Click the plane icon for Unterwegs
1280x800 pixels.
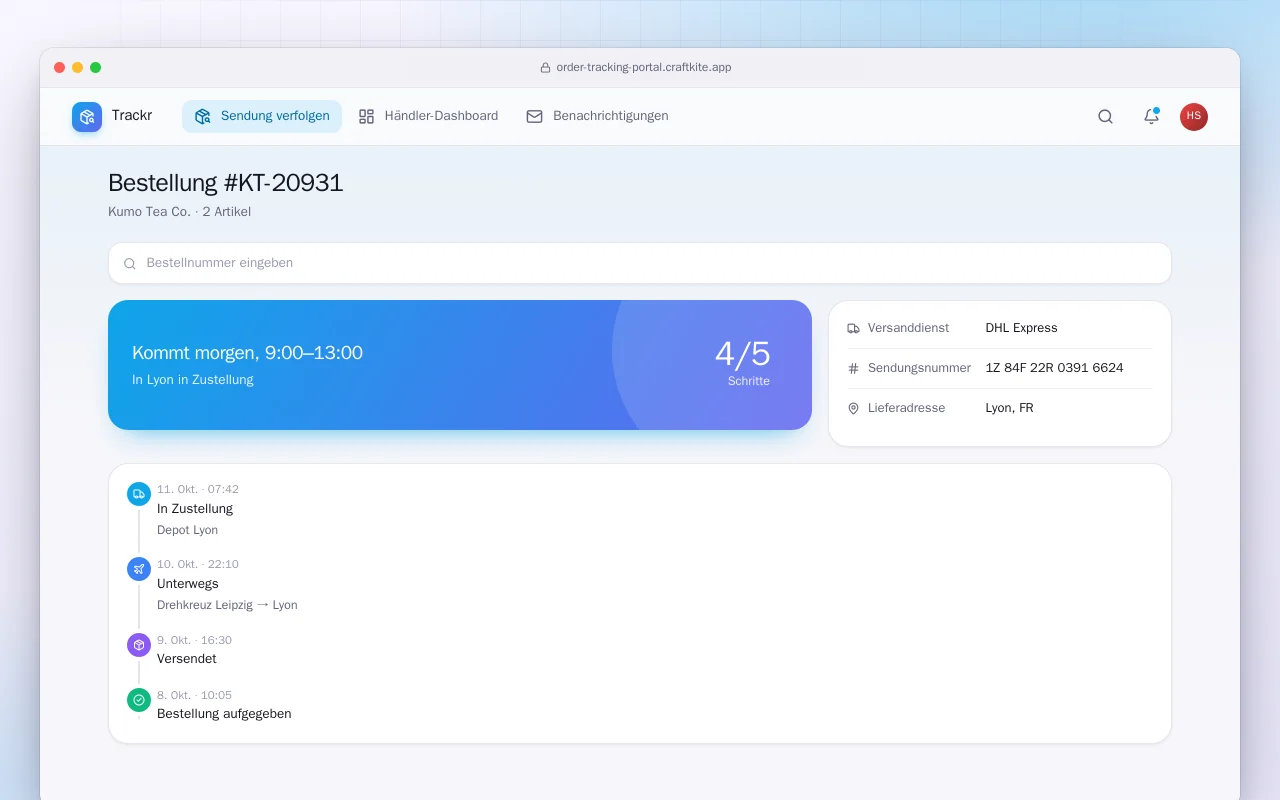tap(139, 569)
